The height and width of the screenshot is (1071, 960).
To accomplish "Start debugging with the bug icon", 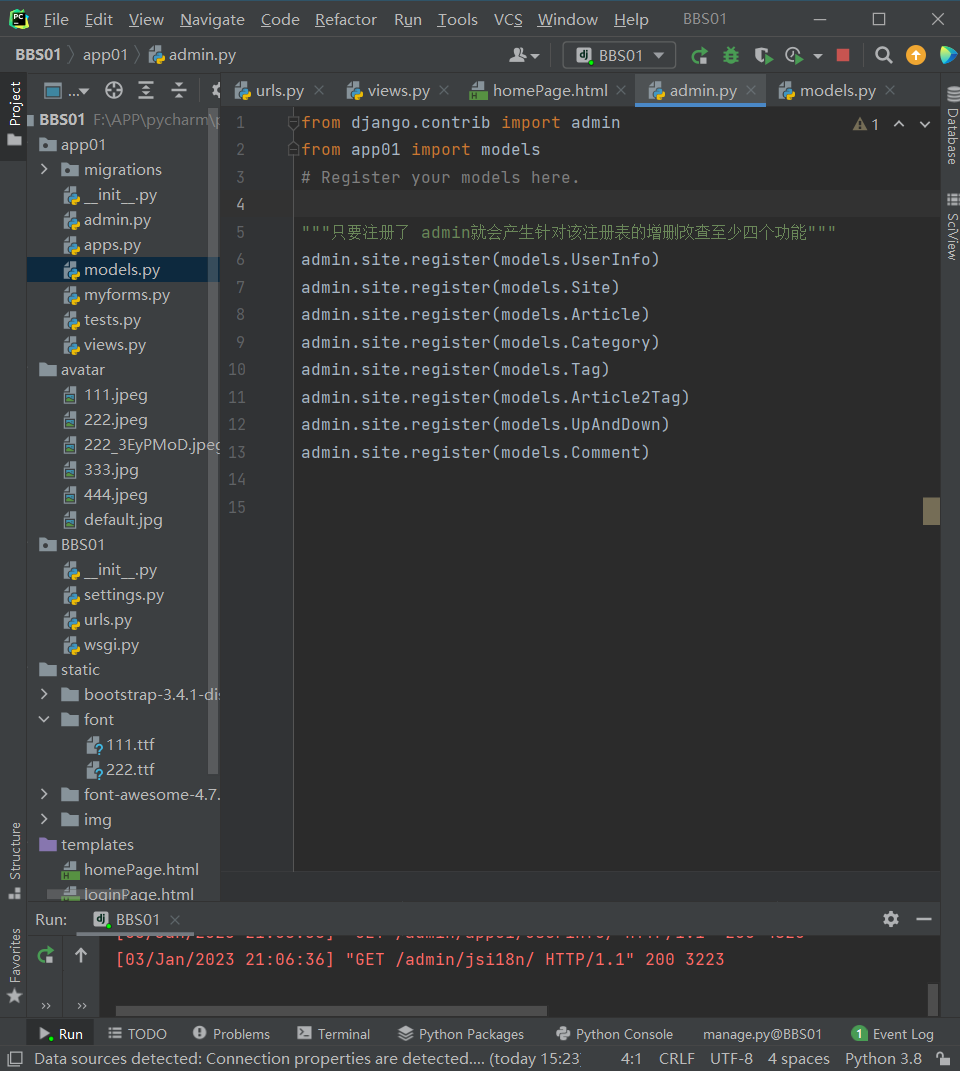I will (731, 56).
